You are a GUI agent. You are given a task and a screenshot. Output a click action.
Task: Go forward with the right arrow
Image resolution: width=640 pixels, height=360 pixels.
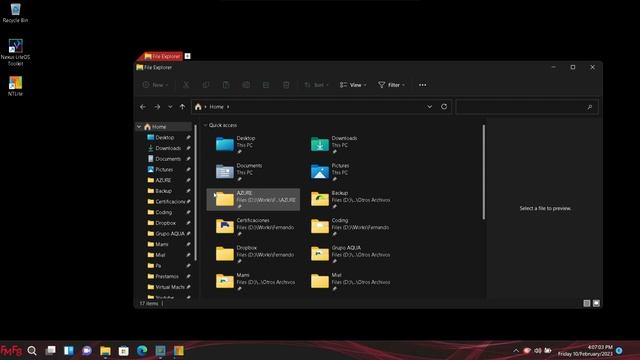[x=157, y=107]
